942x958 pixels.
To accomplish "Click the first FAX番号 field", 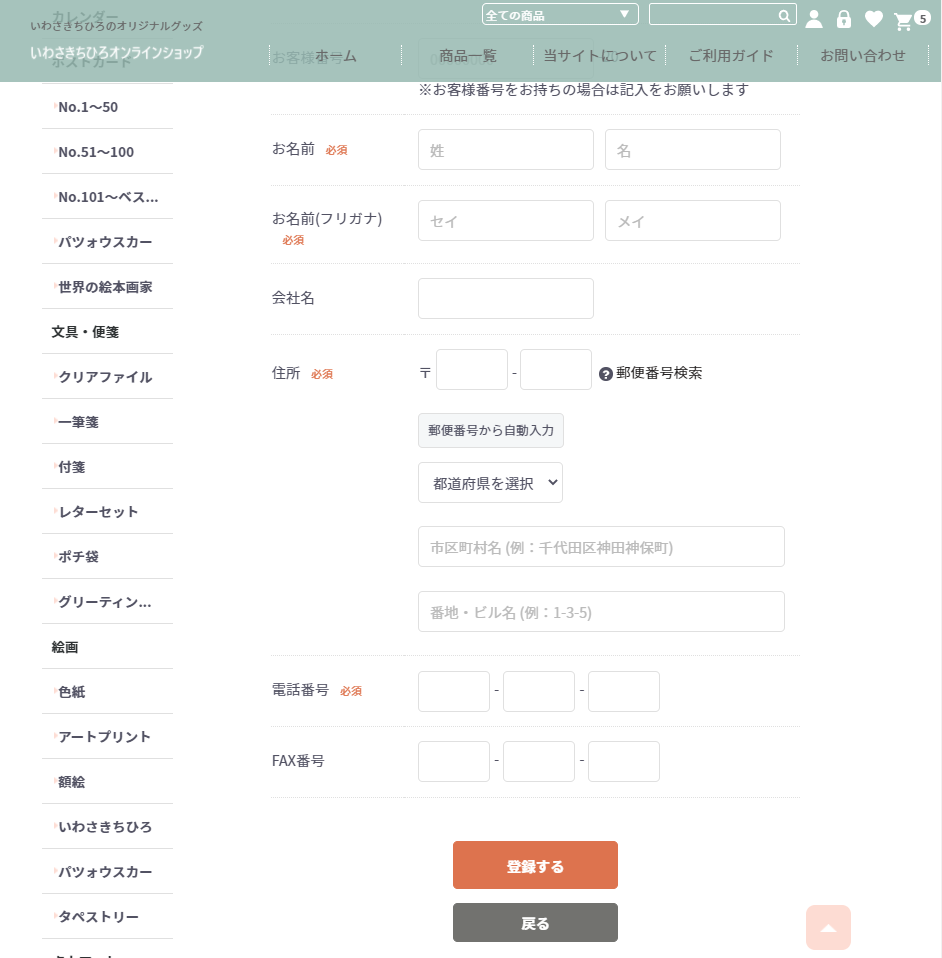I will click(454, 762).
